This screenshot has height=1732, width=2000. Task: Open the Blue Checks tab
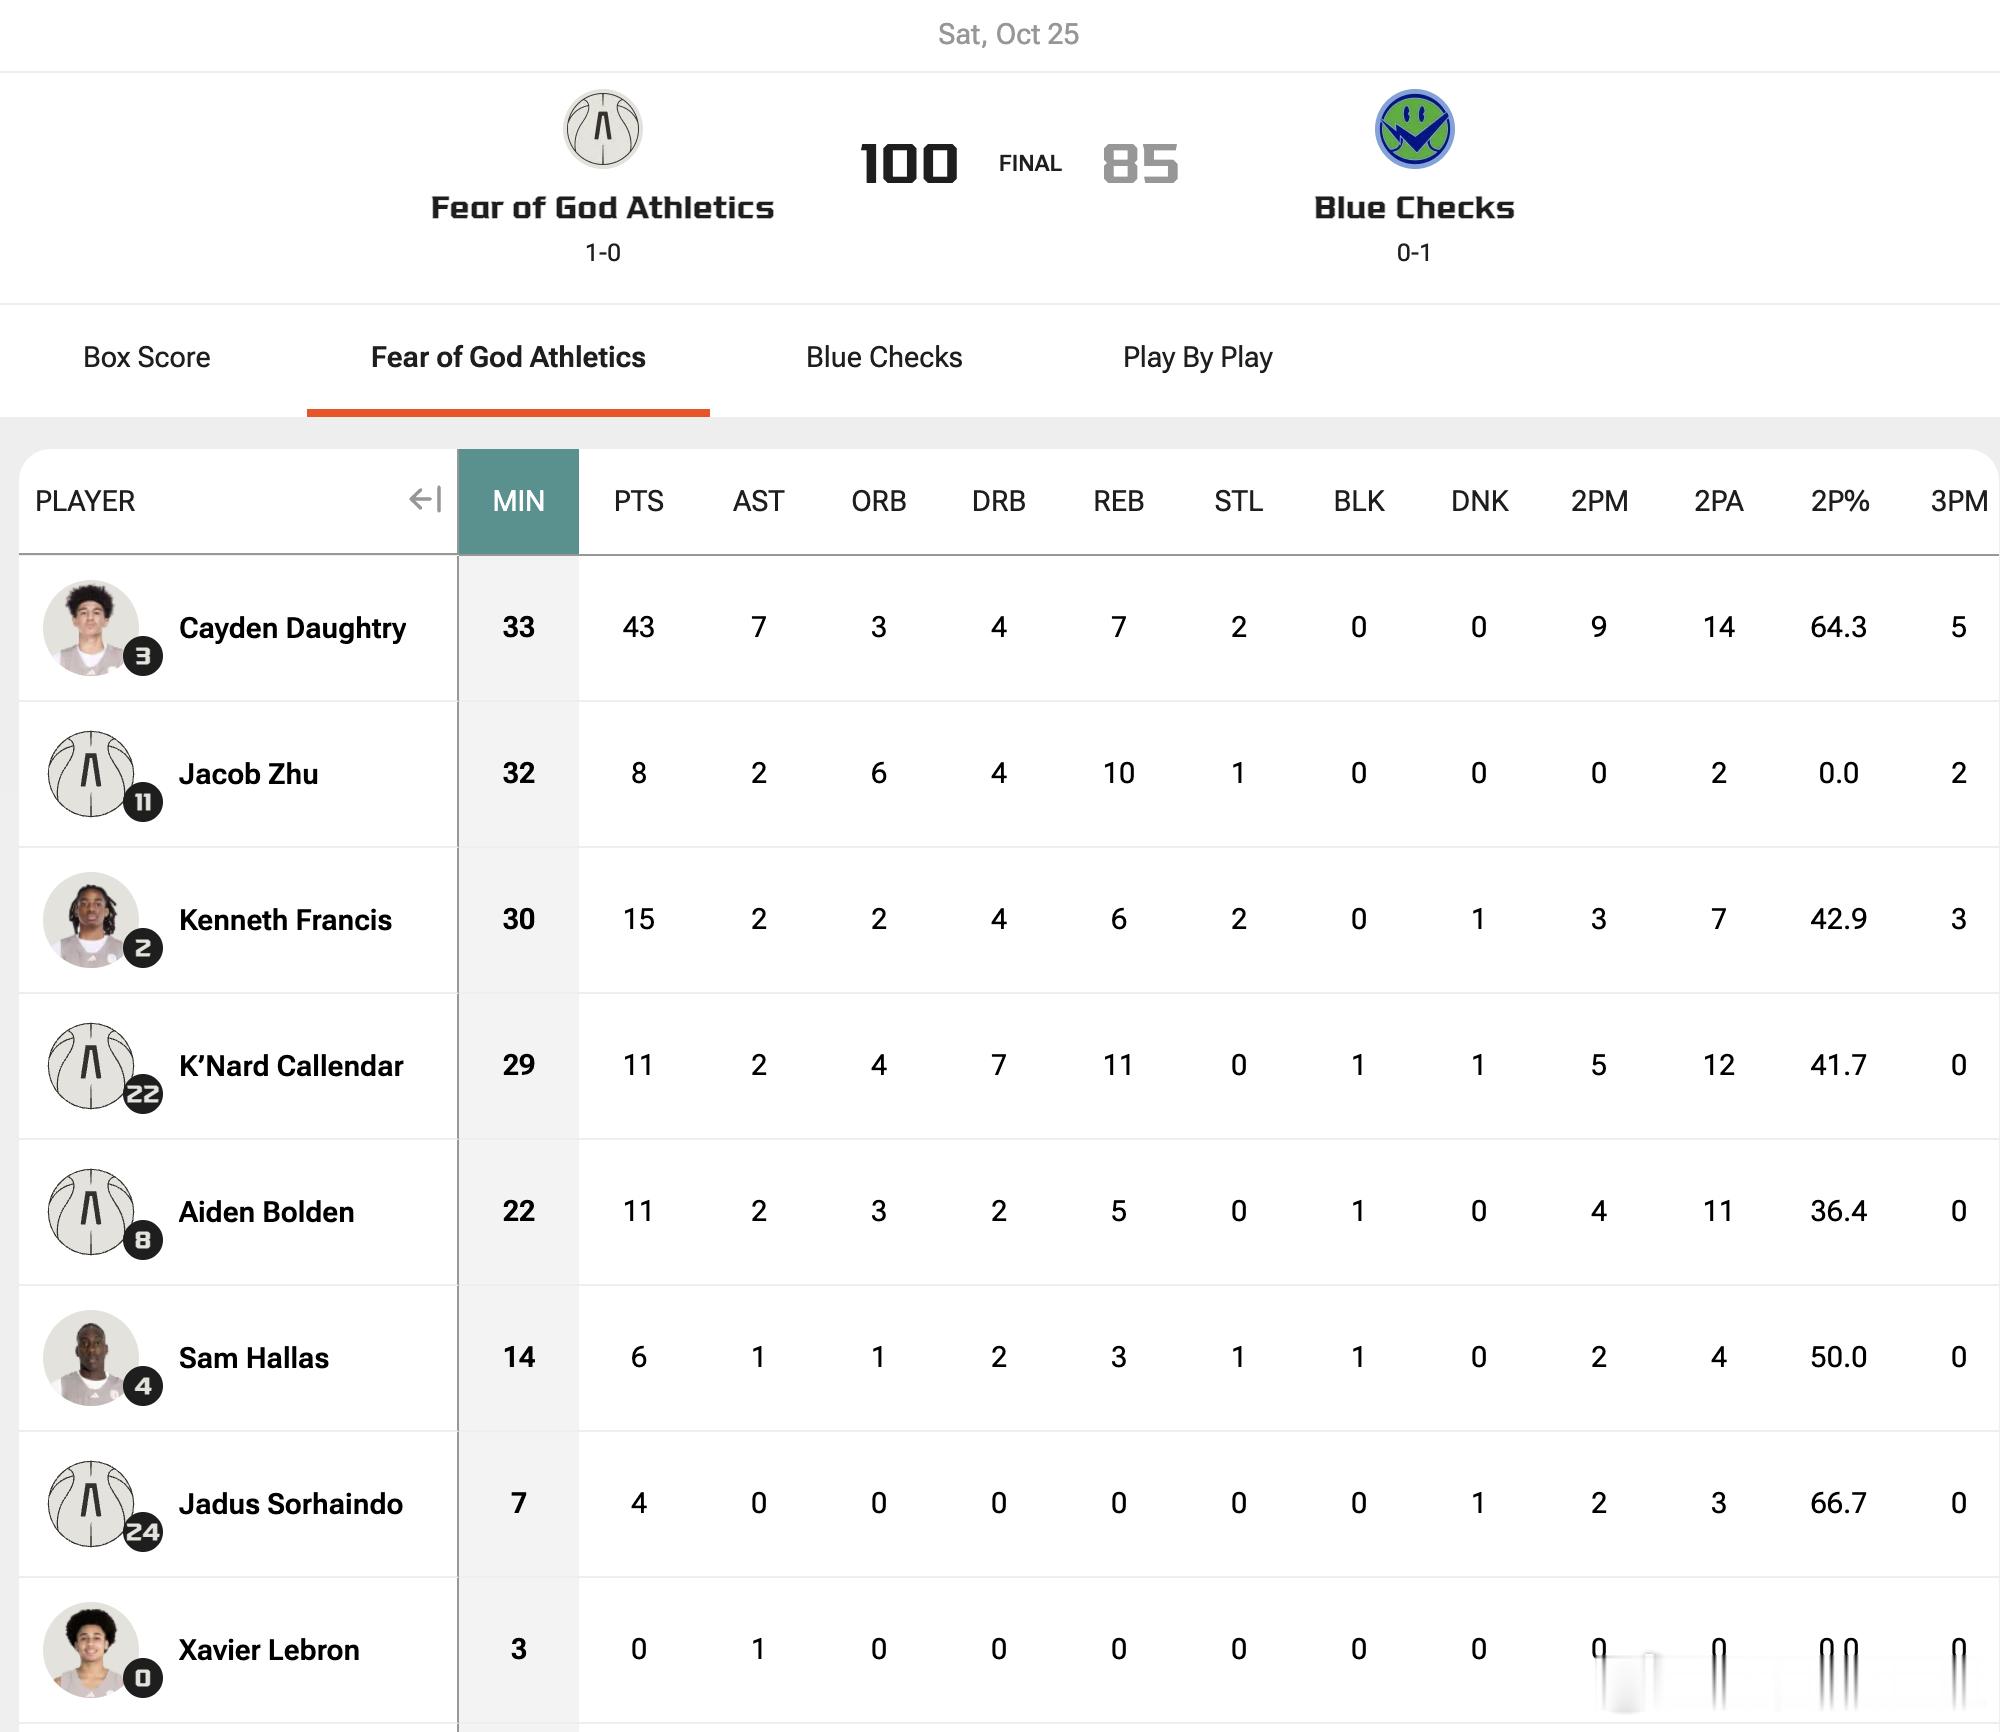pos(884,357)
